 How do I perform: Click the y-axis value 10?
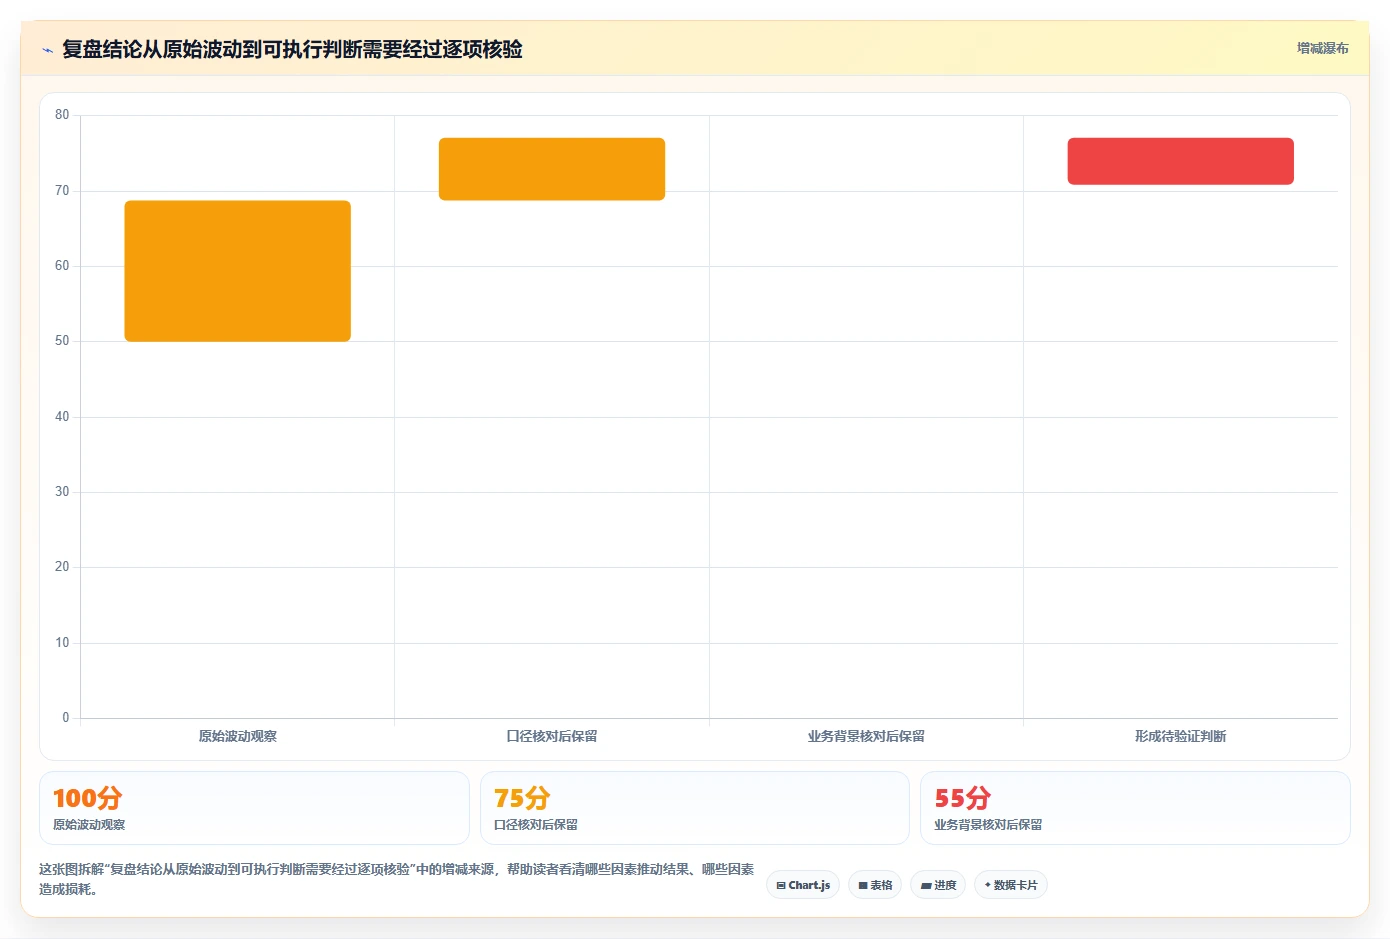[62, 643]
